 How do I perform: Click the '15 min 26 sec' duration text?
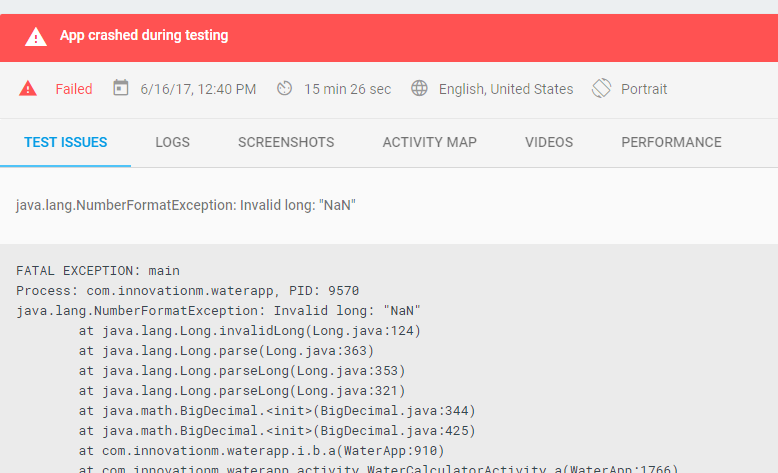(347, 89)
